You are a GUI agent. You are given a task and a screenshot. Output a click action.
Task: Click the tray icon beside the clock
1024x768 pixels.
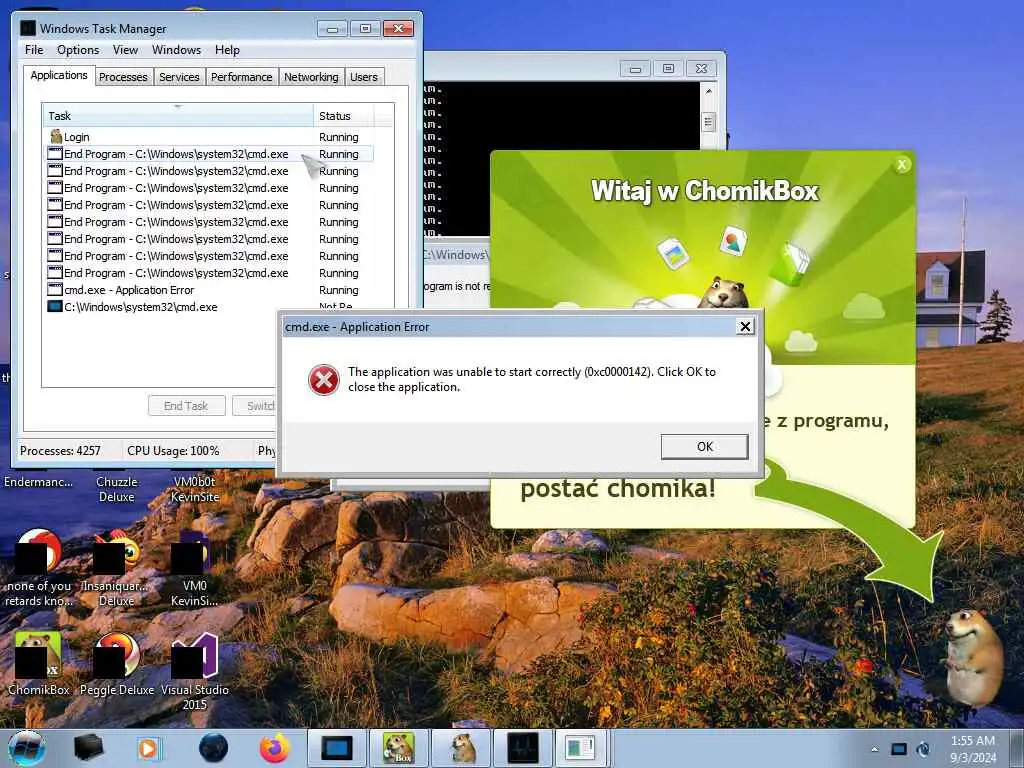point(923,749)
